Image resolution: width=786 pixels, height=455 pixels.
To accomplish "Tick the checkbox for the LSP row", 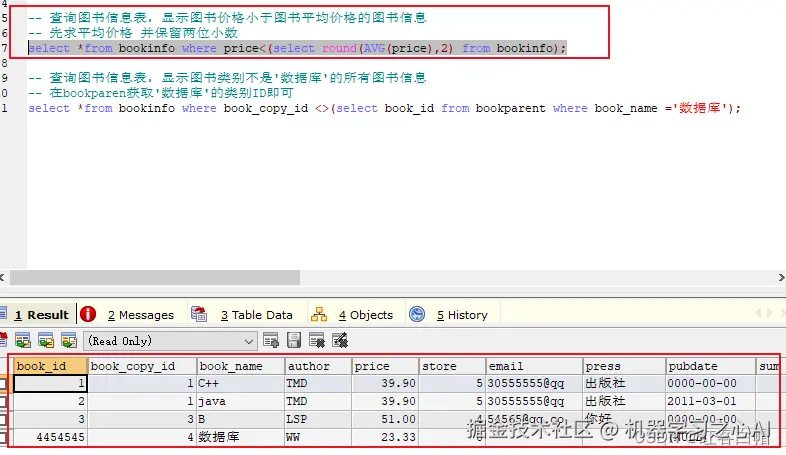I will [3, 419].
